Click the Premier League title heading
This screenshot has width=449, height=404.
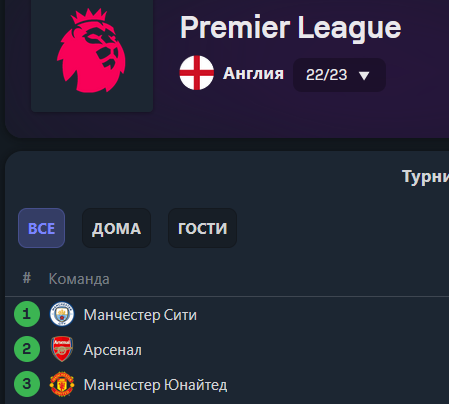[291, 28]
